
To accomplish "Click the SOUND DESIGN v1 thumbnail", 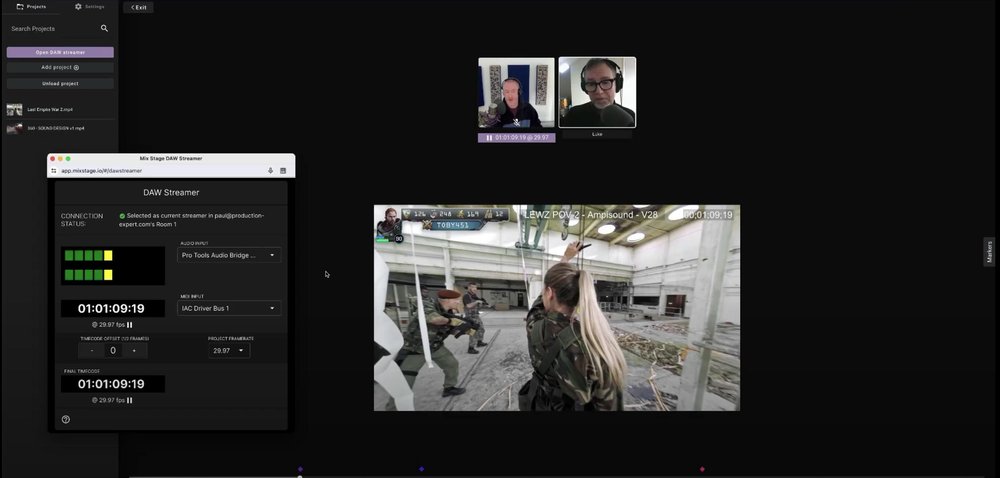I will [x=14, y=128].
